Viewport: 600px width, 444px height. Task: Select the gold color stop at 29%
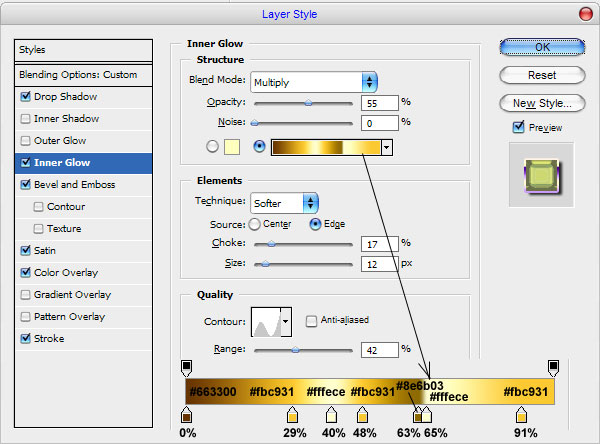click(292, 415)
